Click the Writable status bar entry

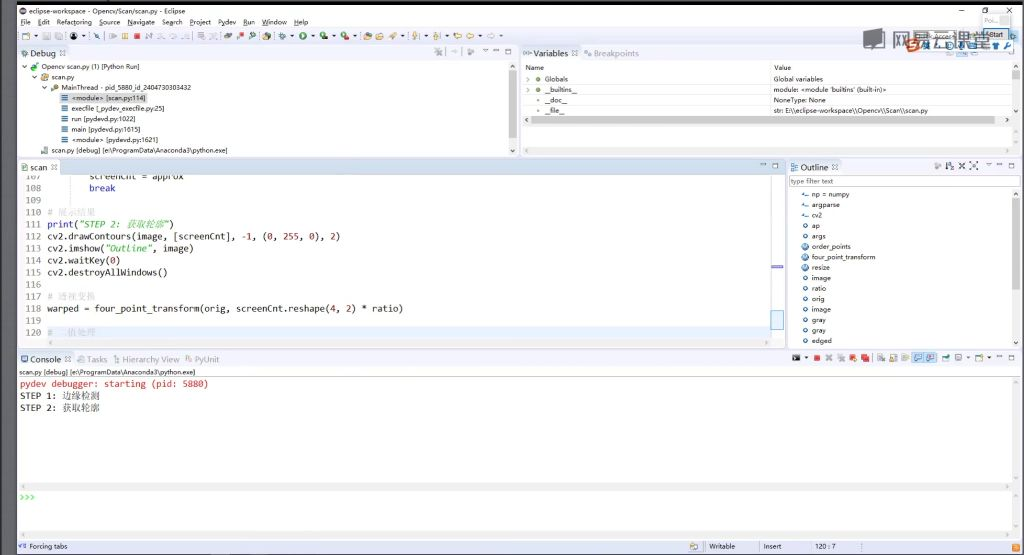coord(722,547)
